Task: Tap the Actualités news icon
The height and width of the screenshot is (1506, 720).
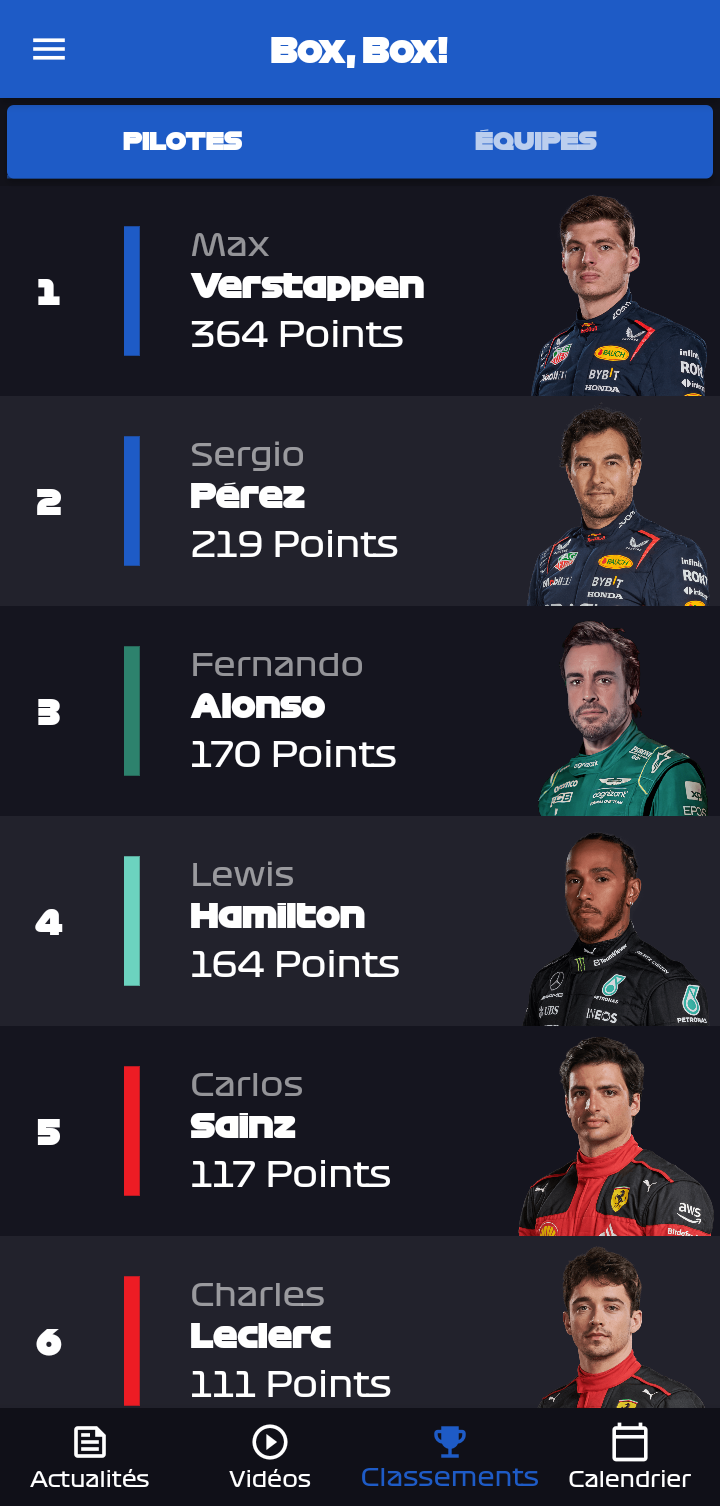Action: coord(90,1442)
